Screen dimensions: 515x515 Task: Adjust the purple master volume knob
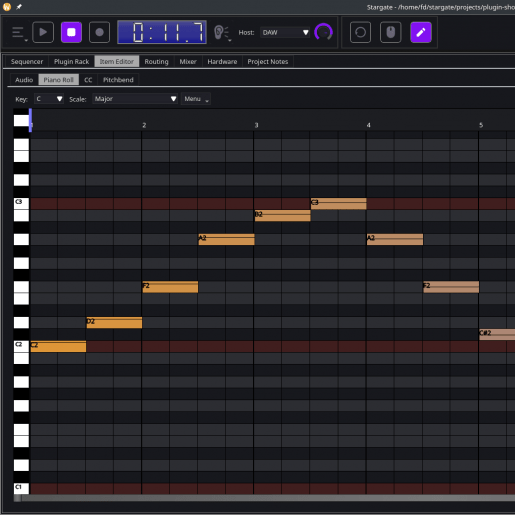323,32
